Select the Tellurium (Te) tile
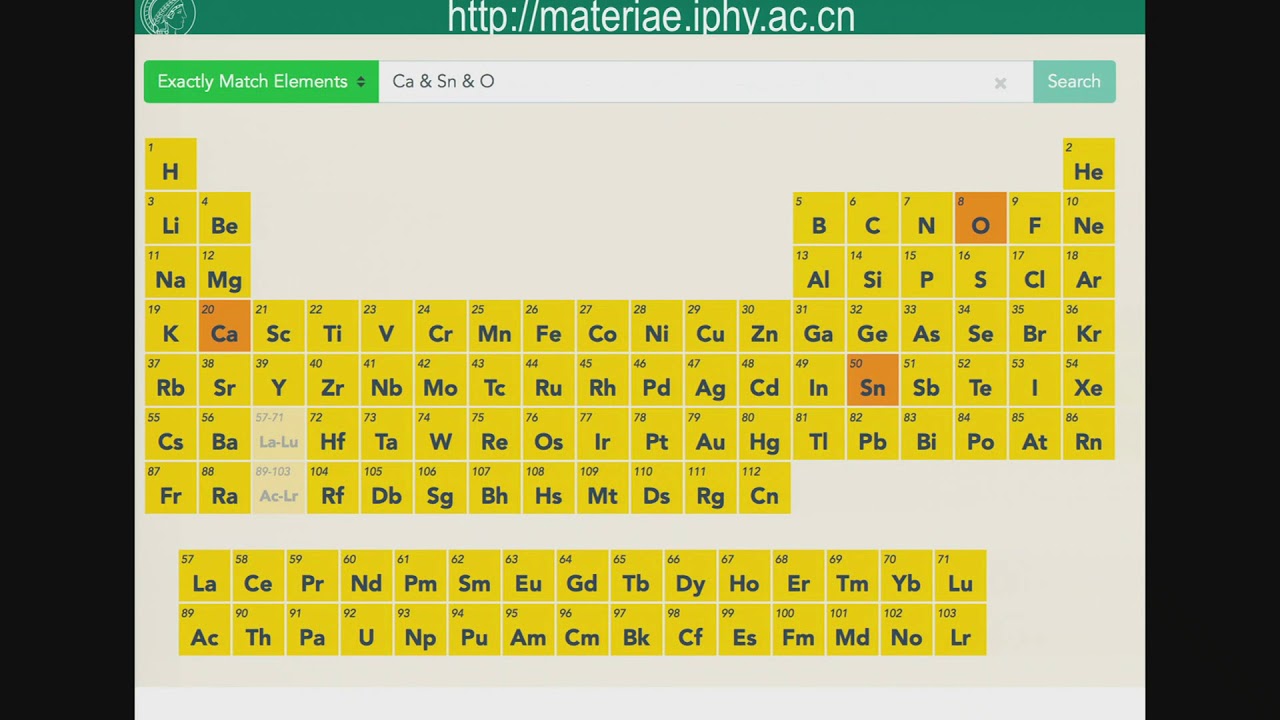This screenshot has width=1280, height=720. 981,380
